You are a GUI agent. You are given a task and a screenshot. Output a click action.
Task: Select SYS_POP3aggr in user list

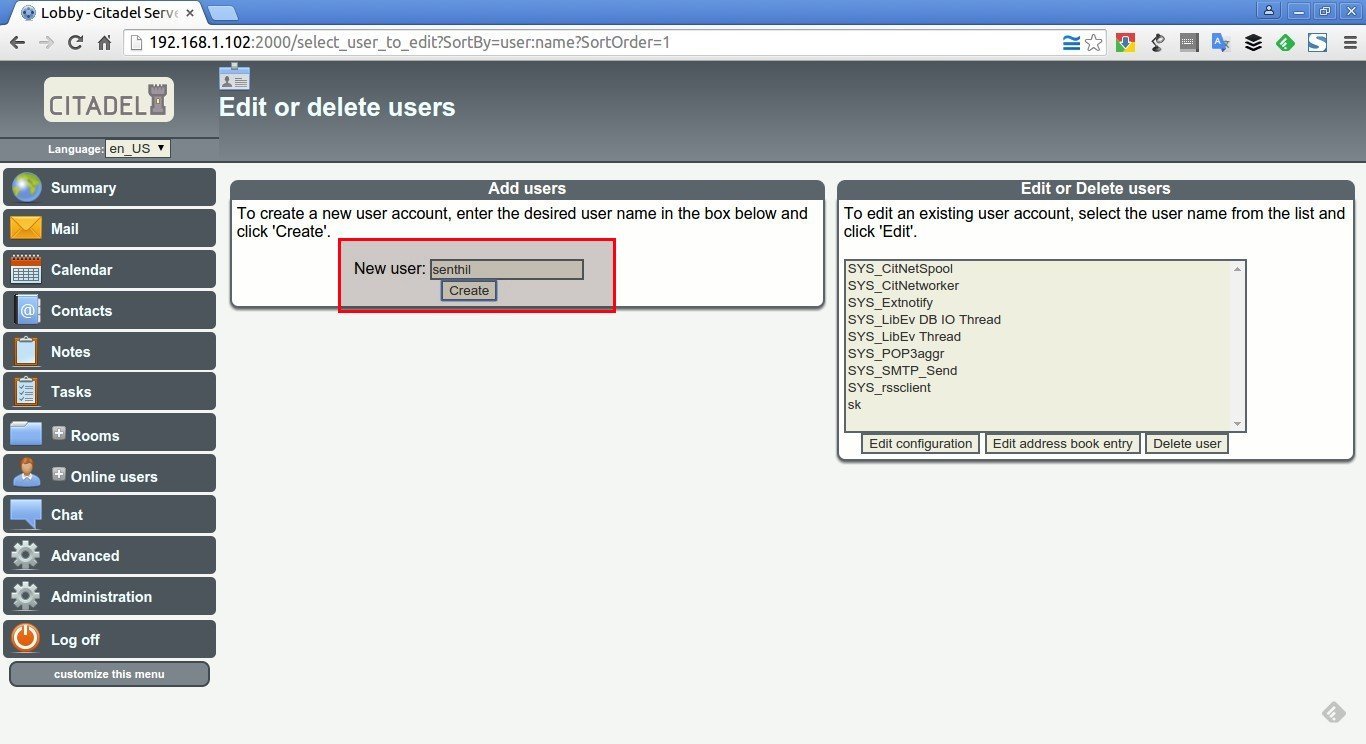(x=1038, y=354)
